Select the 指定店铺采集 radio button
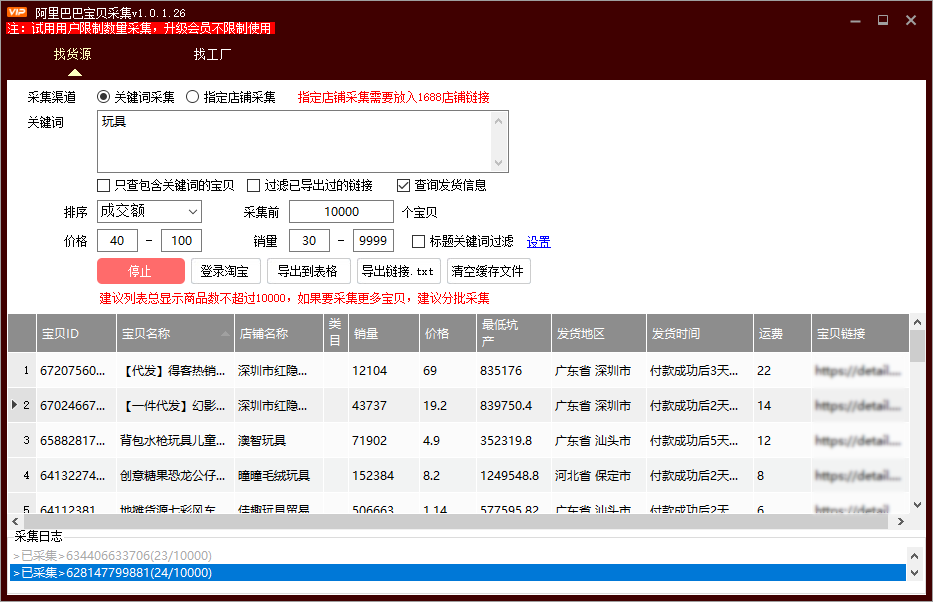Viewport: 933px width, 602px height. coord(192,97)
